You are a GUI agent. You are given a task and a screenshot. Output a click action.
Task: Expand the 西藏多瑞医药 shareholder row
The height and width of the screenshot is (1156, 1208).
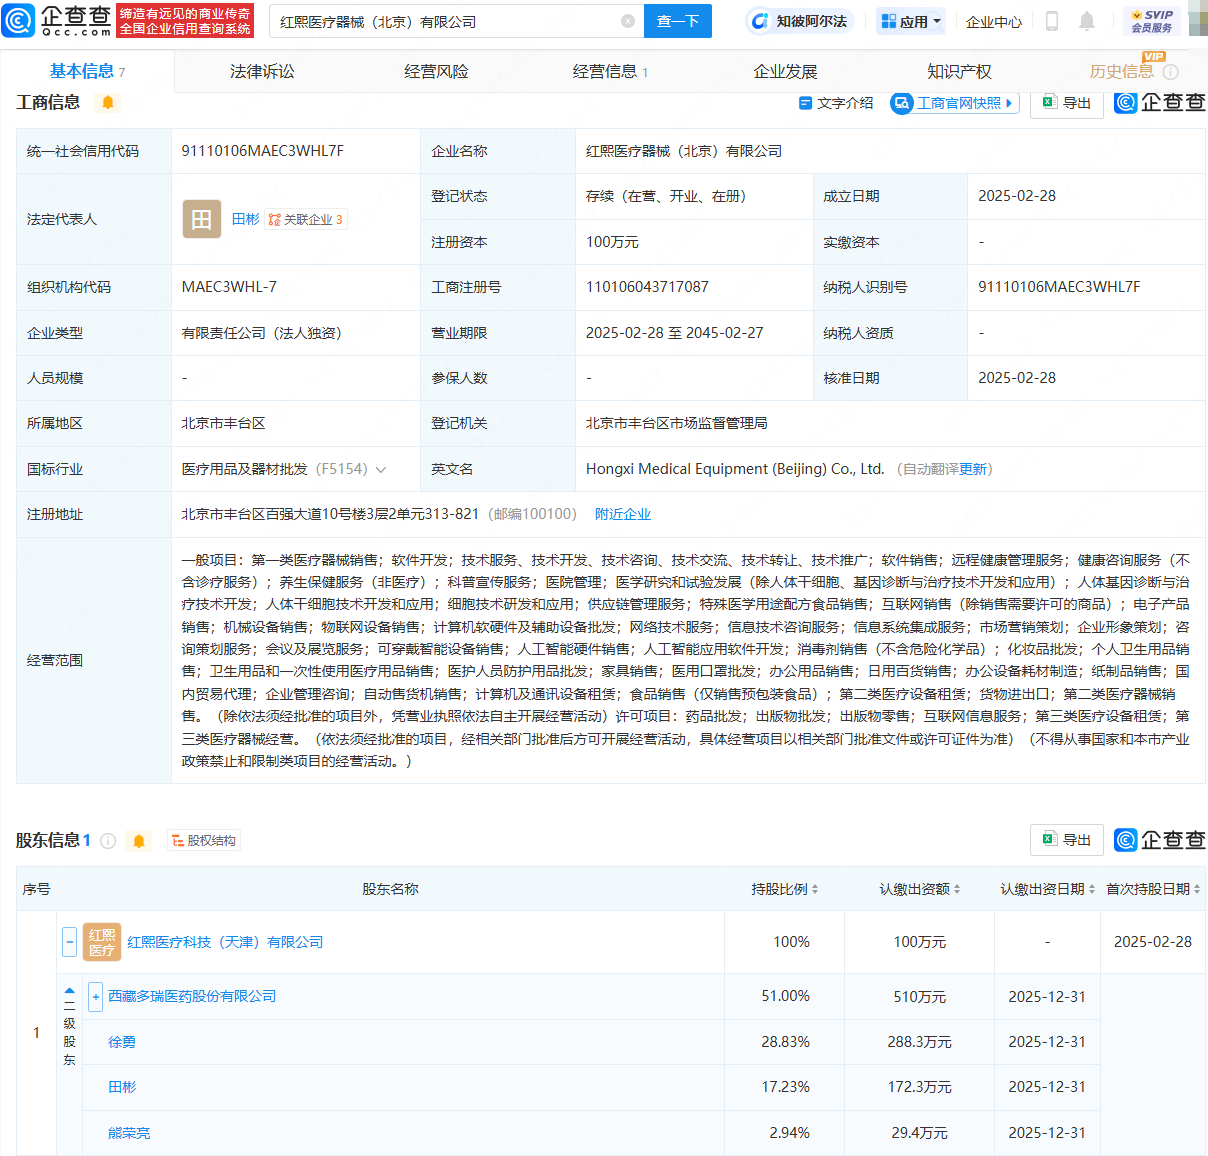[96, 997]
